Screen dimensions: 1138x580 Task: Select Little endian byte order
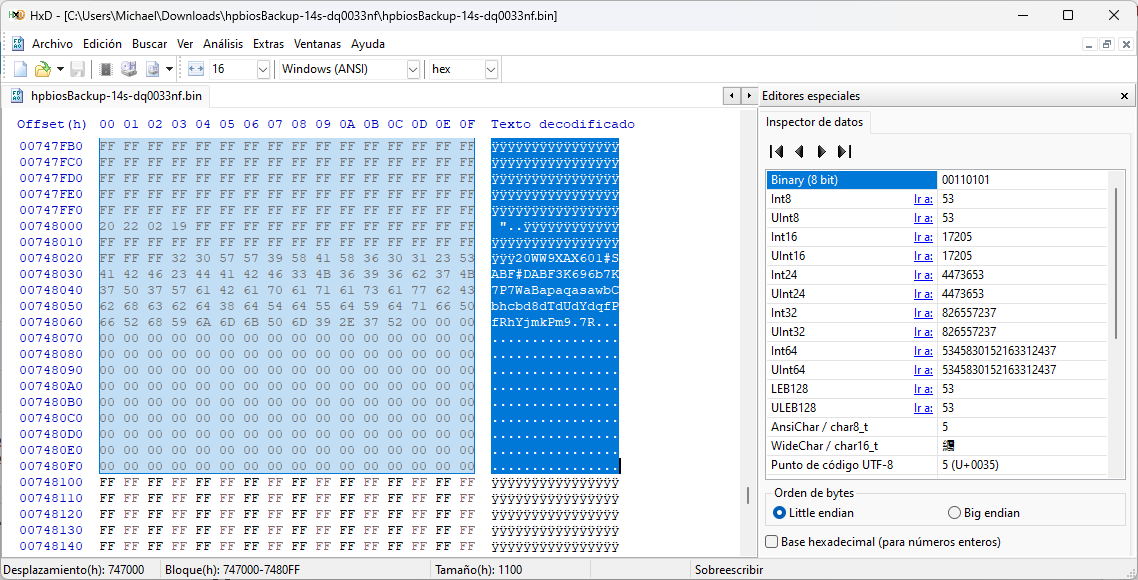tap(781, 513)
